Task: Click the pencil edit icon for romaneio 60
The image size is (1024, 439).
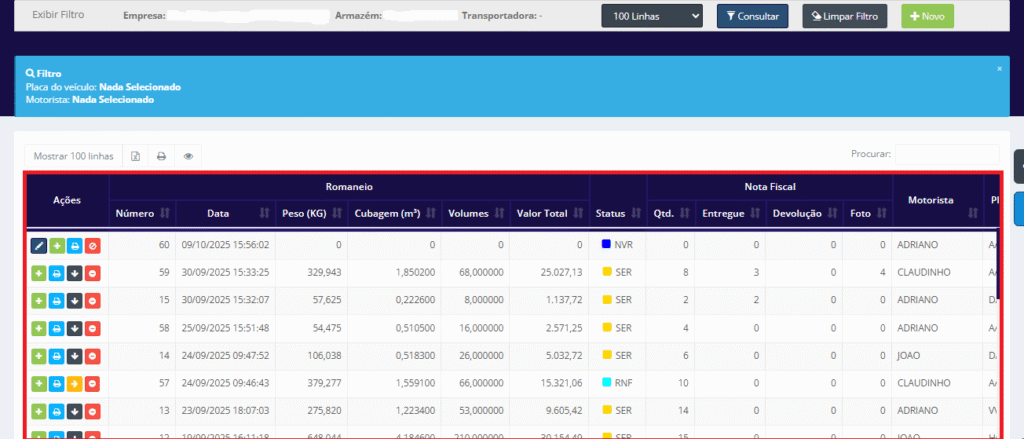Action: point(38,244)
